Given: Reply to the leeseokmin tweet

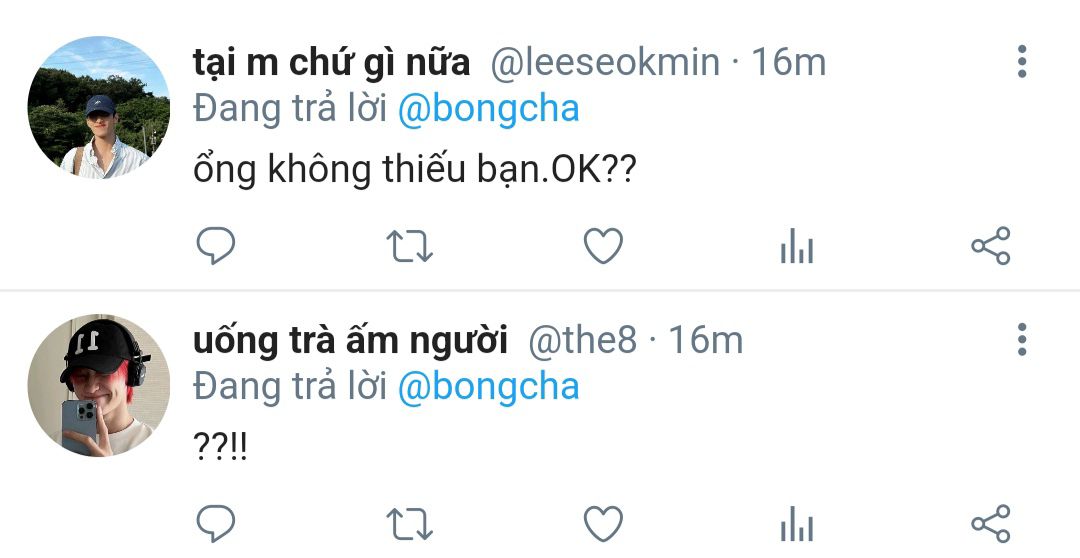Looking at the screenshot, I should [x=214, y=245].
